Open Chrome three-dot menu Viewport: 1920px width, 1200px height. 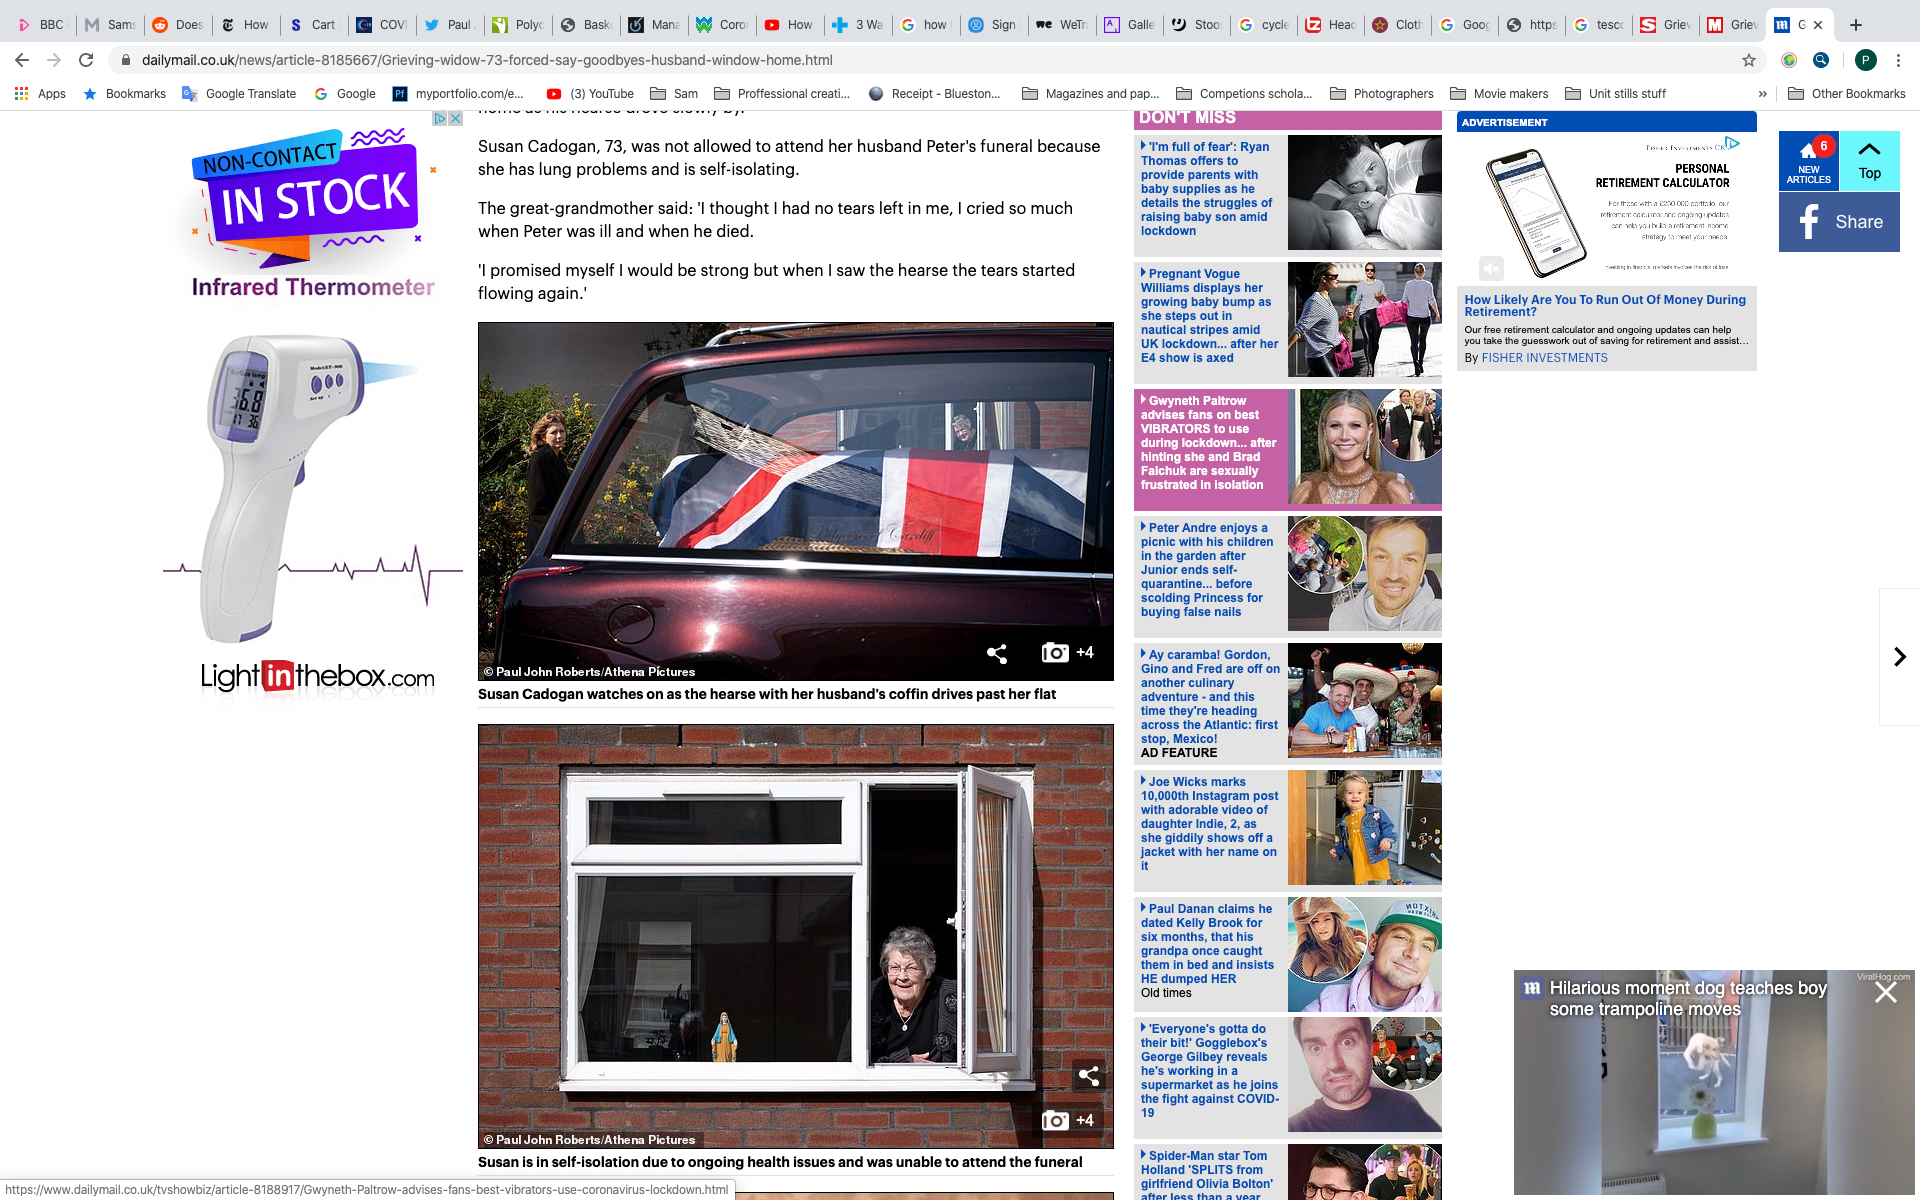[1898, 60]
